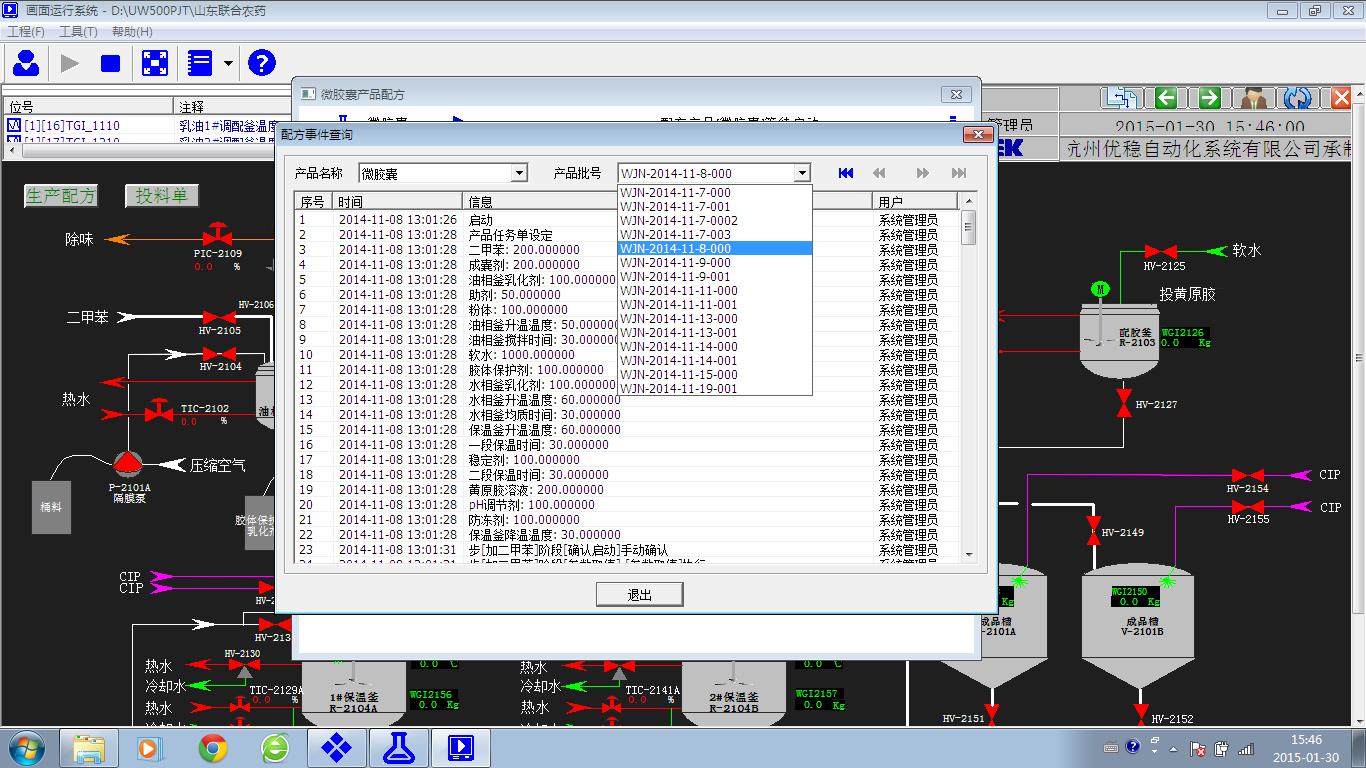Image resolution: width=1366 pixels, height=768 pixels.
Task: Open the blue list notebook icon
Action: pyautogui.click(x=201, y=64)
